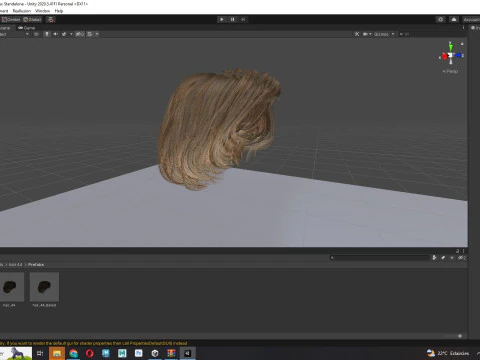Screen dimensions: 480x360
Task: Open the Gizmos dropdown menu
Action: click(384, 34)
